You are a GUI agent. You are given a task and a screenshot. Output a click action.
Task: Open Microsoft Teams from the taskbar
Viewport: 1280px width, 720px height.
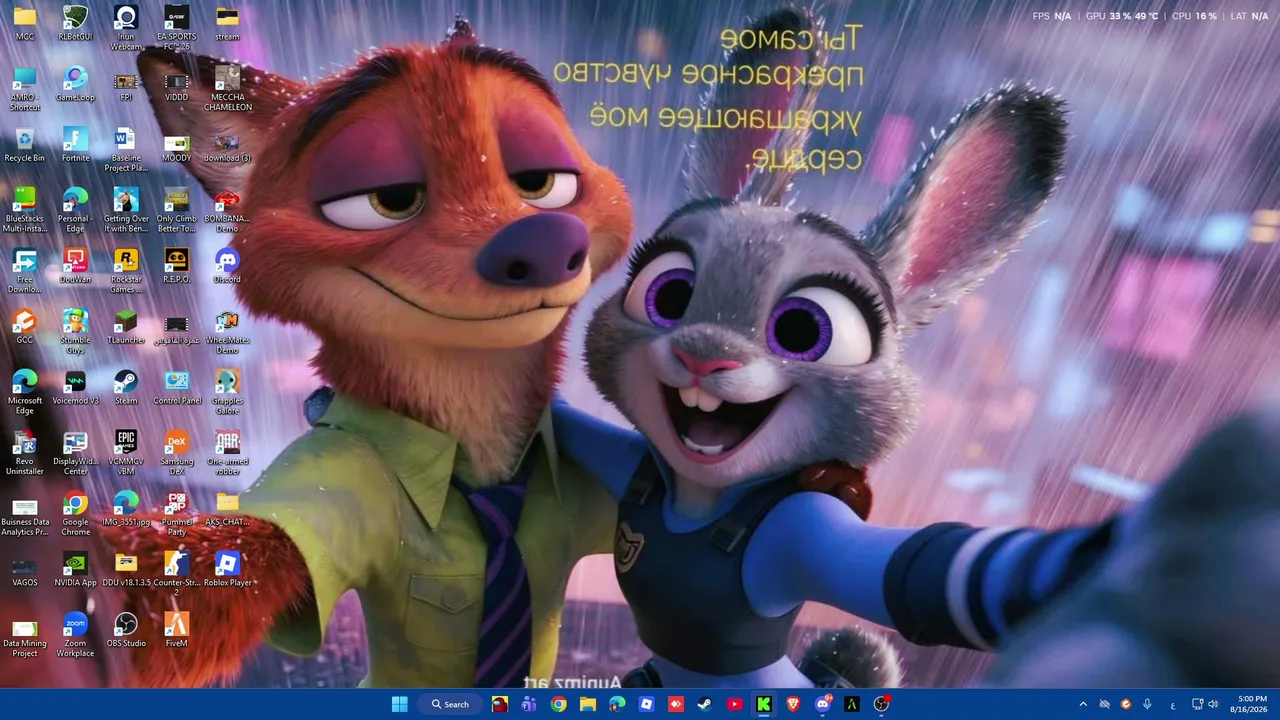(529, 704)
